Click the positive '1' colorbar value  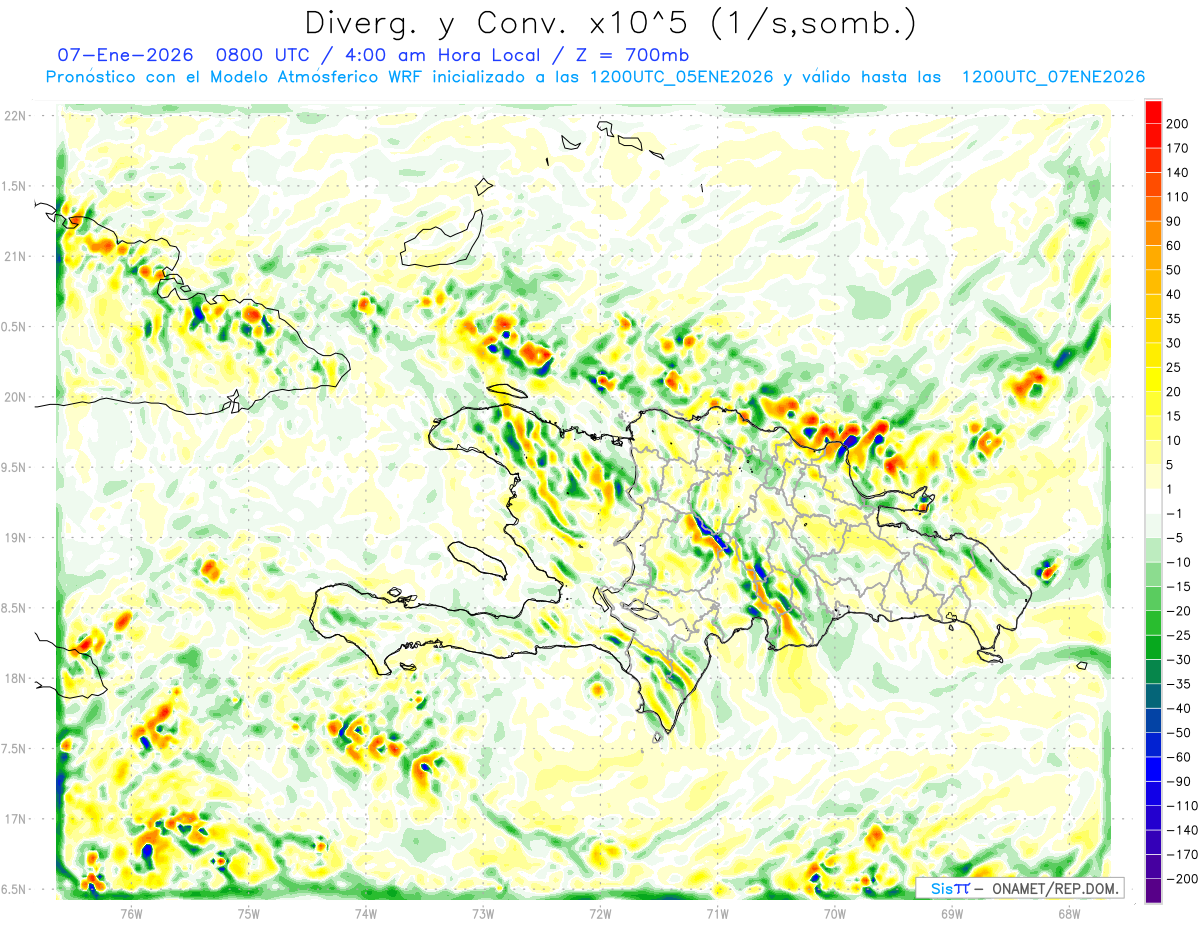pos(1170,489)
